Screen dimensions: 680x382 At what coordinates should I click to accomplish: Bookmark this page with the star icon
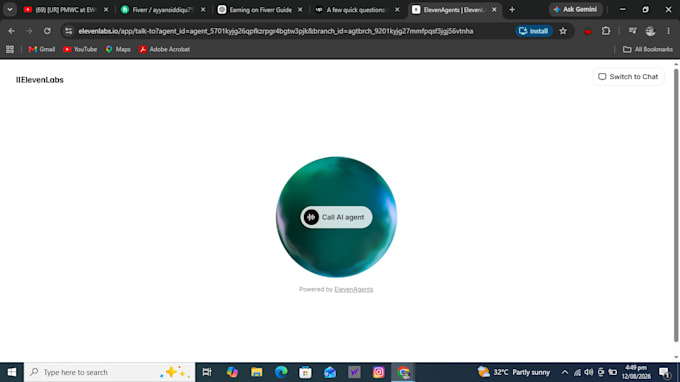tap(563, 31)
